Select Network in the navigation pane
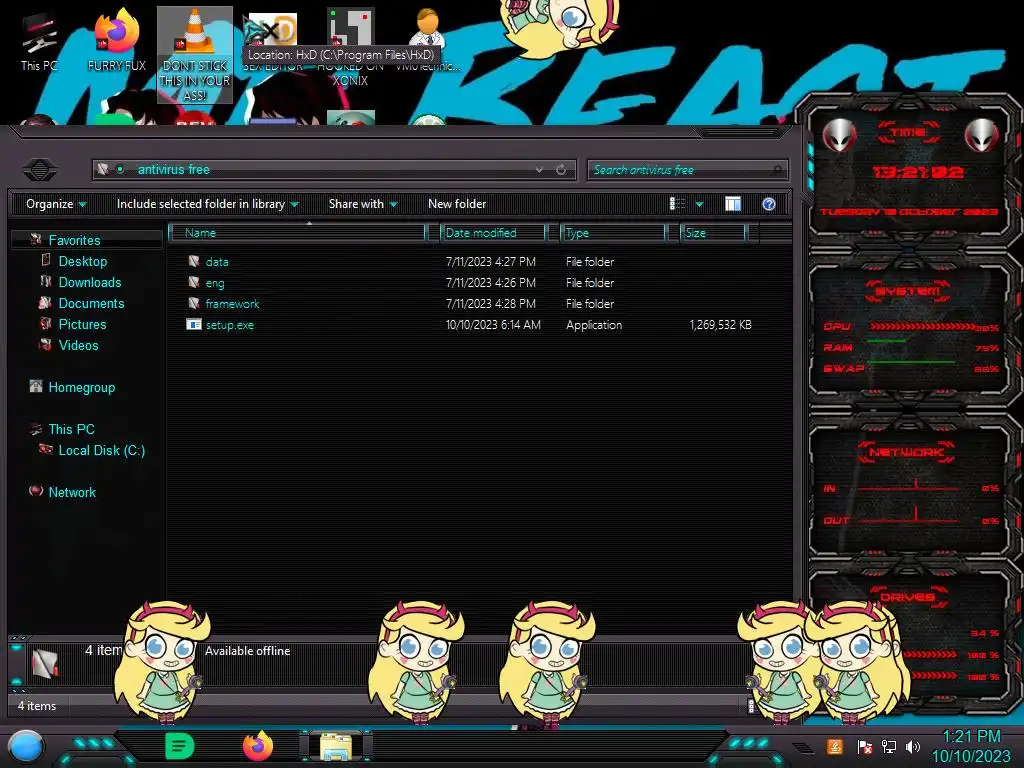 click(72, 492)
